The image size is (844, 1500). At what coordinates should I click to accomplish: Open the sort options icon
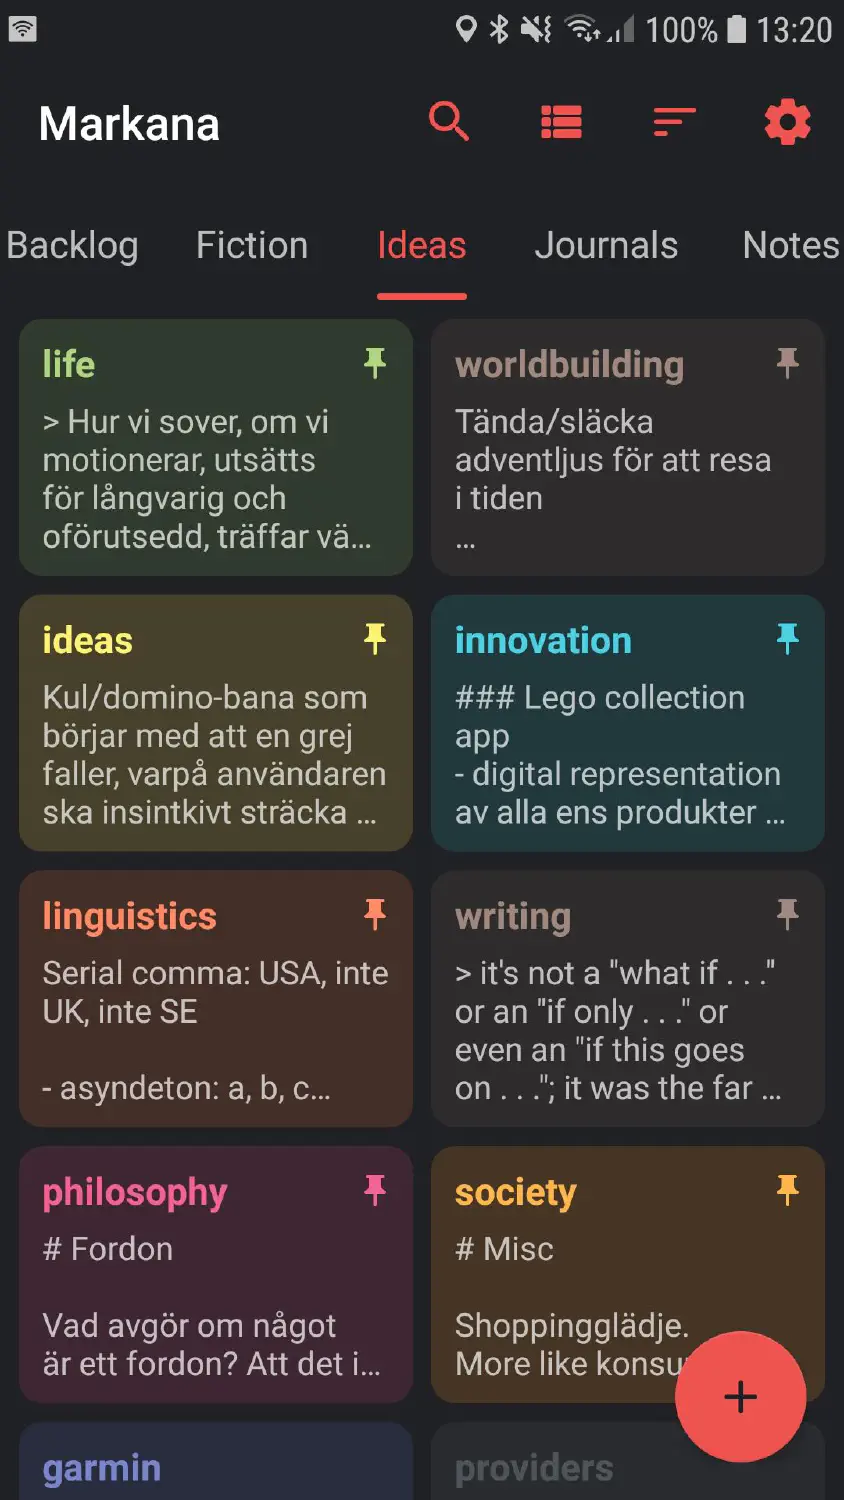click(x=674, y=123)
